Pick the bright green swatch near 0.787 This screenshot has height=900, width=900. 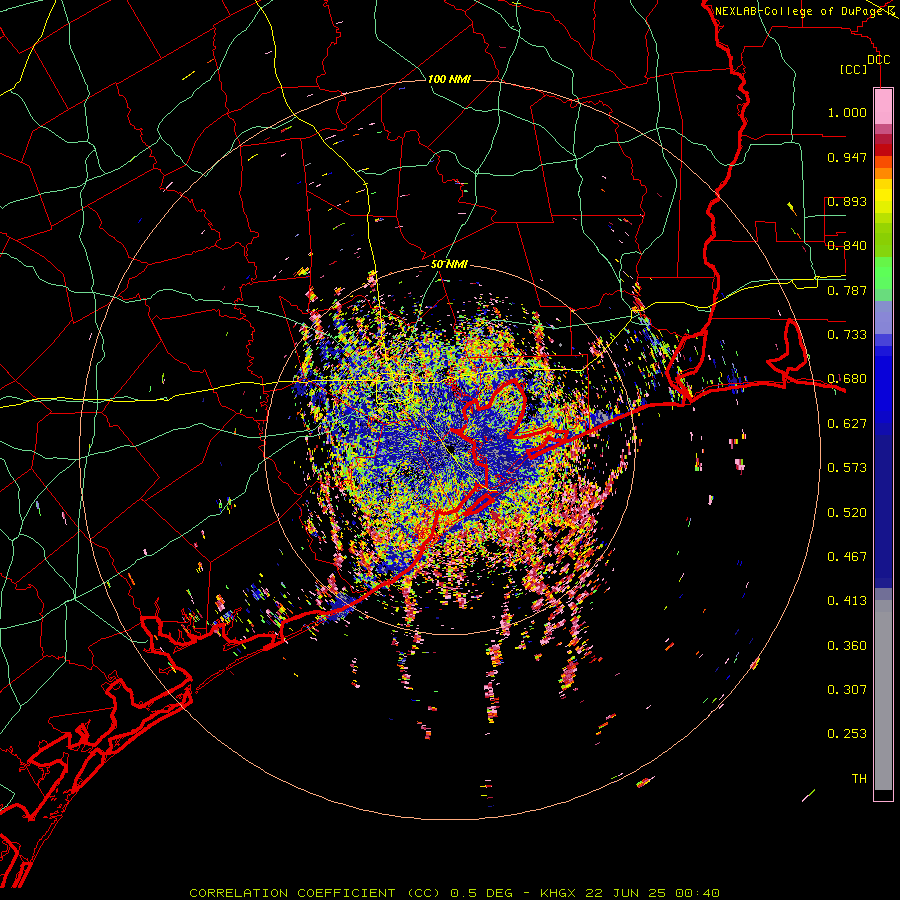tap(883, 273)
